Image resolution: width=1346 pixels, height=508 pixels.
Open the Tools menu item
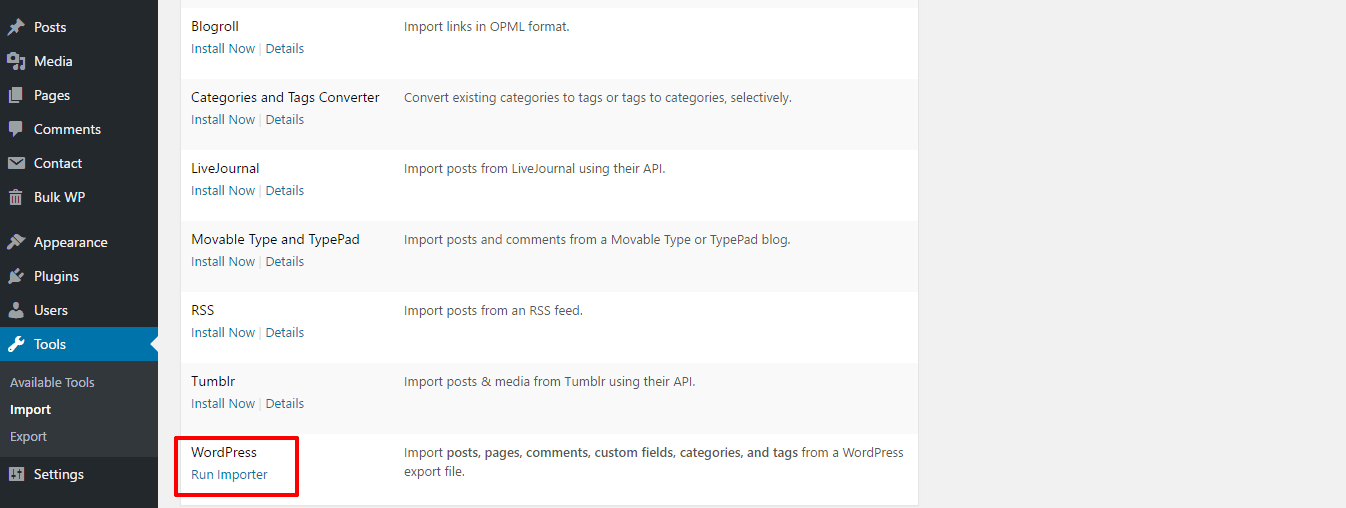point(50,344)
